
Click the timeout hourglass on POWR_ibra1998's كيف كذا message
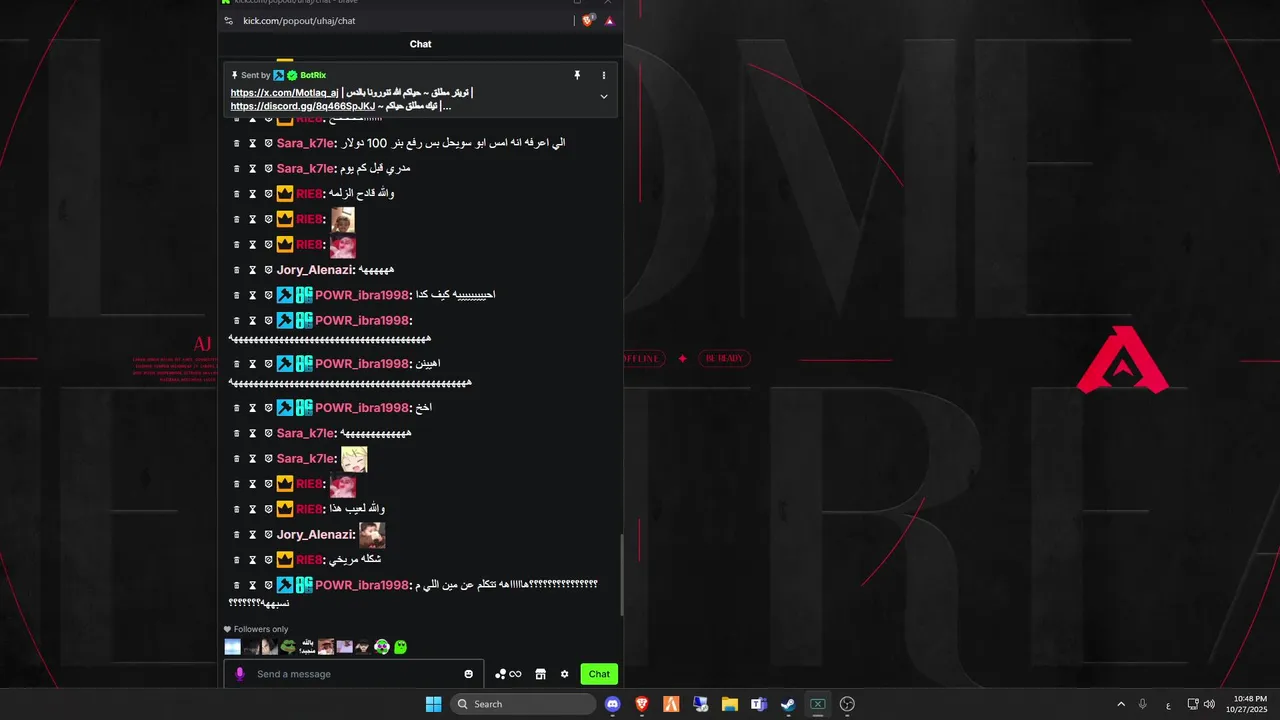pos(253,295)
